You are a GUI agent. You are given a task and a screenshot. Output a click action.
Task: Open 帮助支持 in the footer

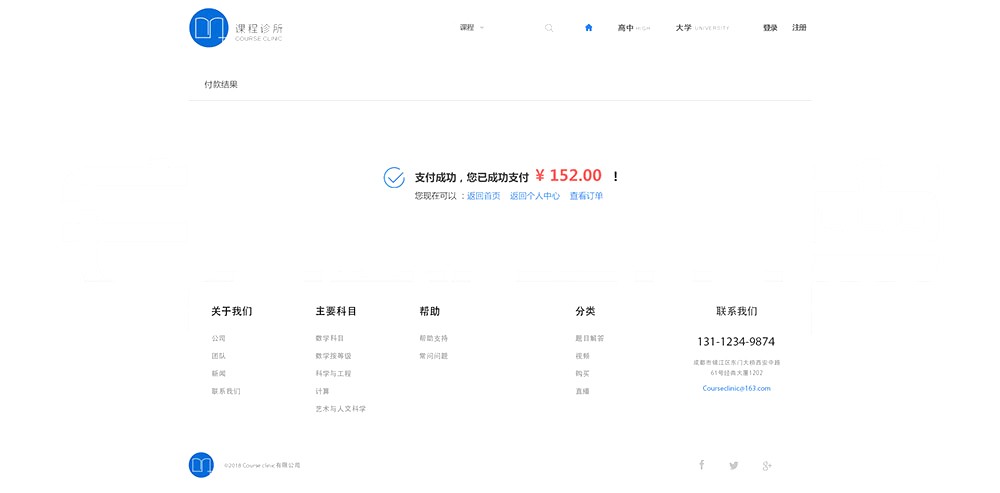coord(433,338)
